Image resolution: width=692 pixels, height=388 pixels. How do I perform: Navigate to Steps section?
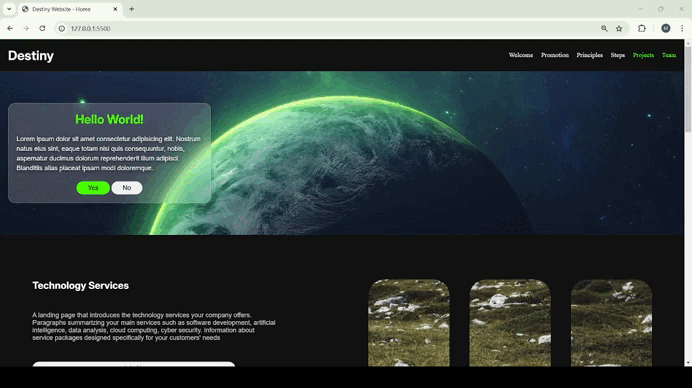pyautogui.click(x=617, y=55)
